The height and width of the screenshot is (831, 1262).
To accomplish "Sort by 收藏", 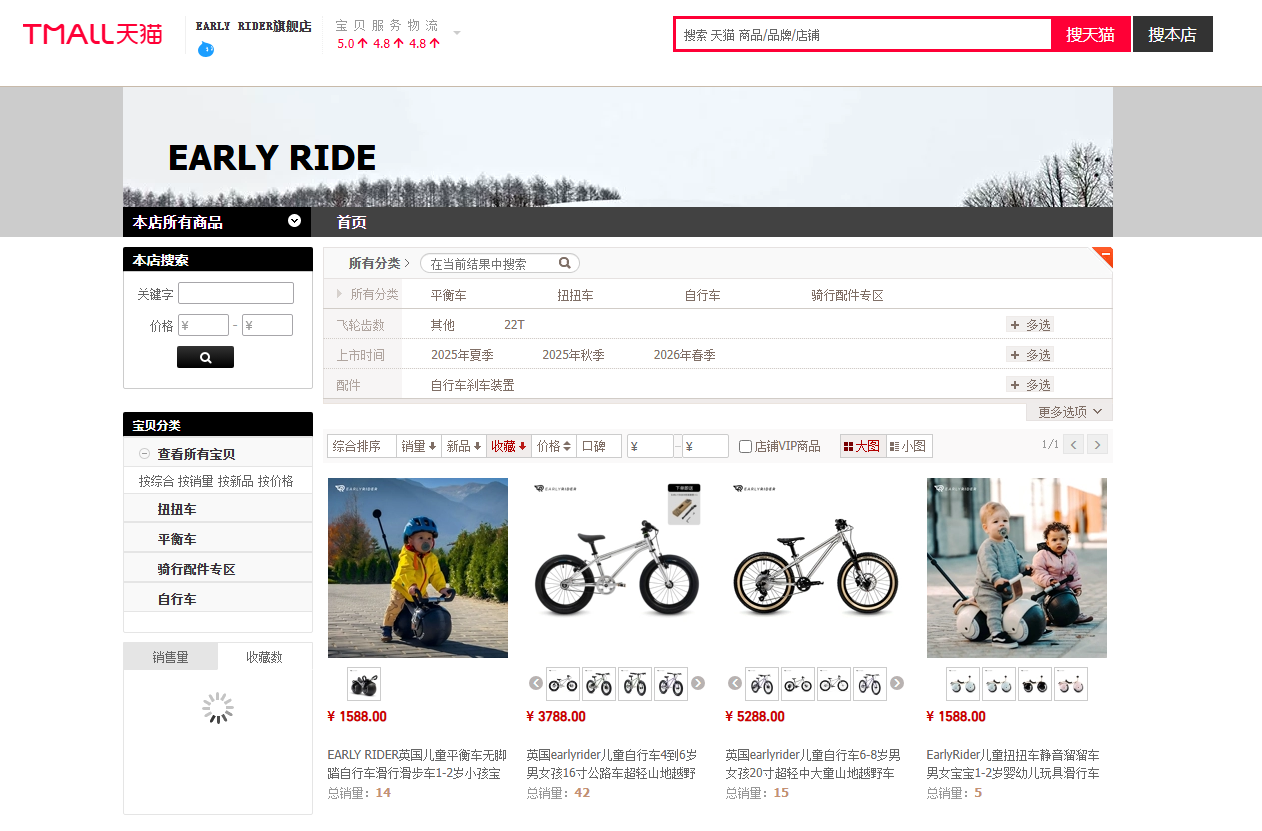I will point(509,446).
